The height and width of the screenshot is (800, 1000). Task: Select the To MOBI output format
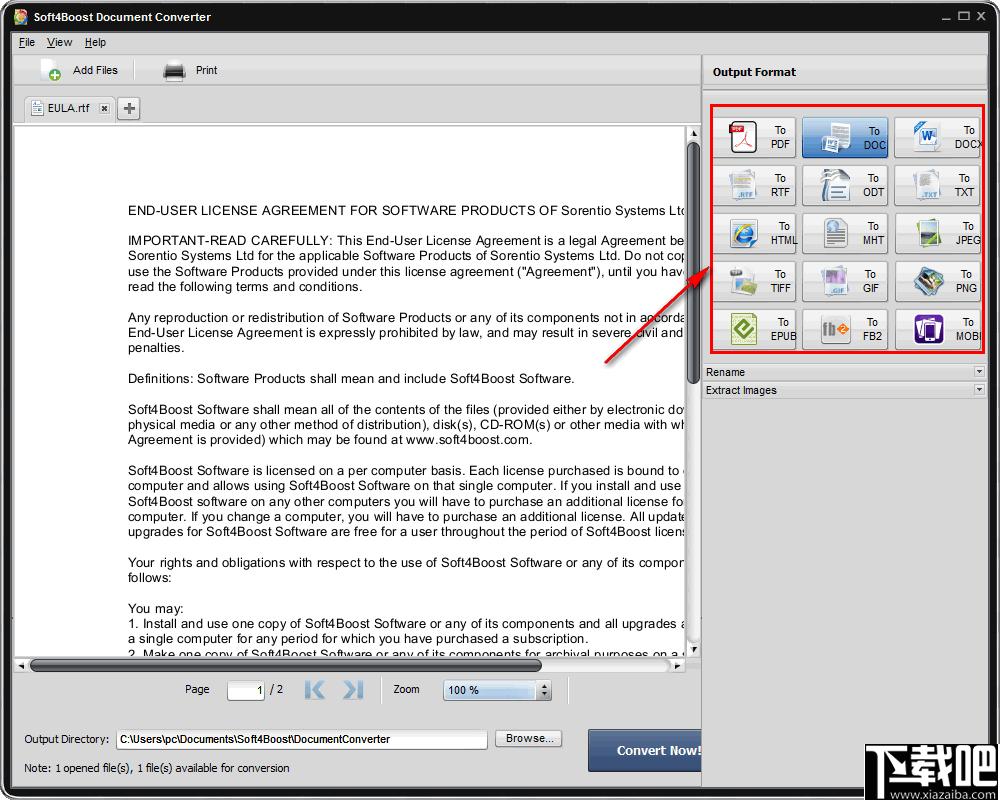tap(938, 329)
